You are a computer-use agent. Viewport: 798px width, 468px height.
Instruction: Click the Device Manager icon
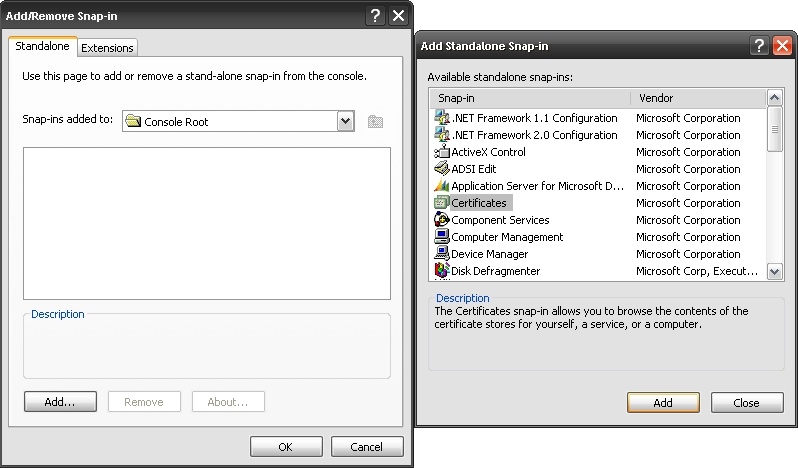point(442,253)
